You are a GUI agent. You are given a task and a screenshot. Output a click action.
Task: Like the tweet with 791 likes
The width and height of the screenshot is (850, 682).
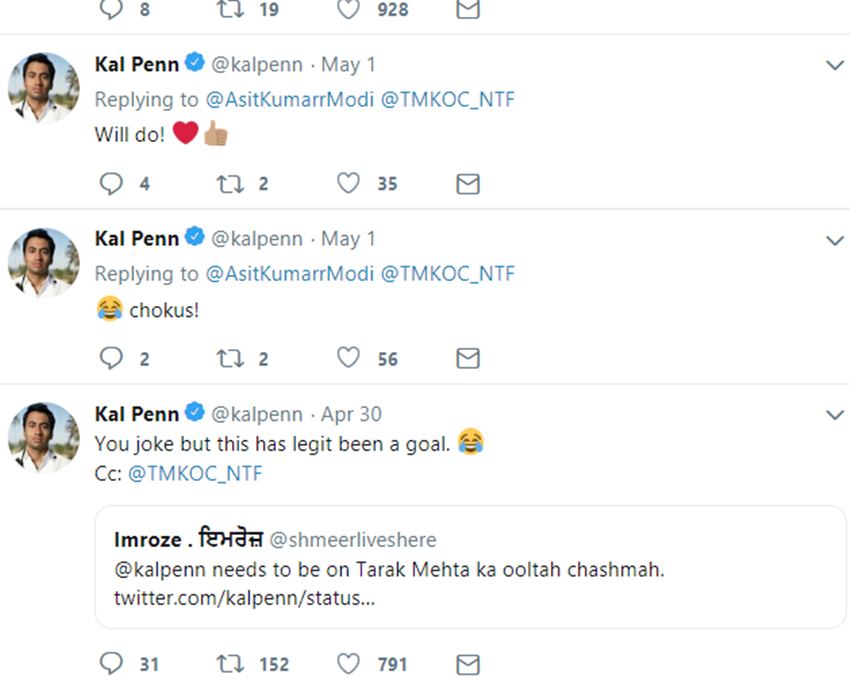click(x=348, y=664)
